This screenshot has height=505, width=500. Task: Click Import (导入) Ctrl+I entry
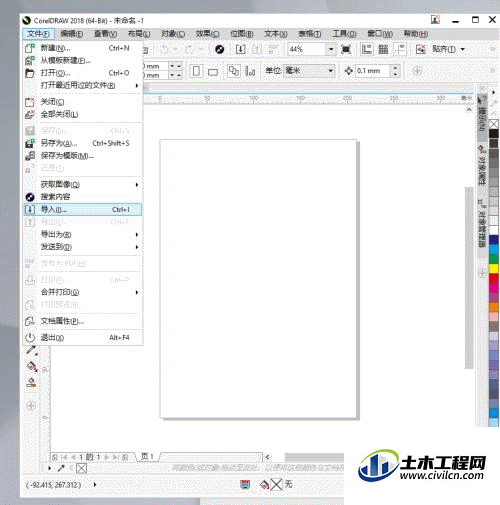pos(83,210)
